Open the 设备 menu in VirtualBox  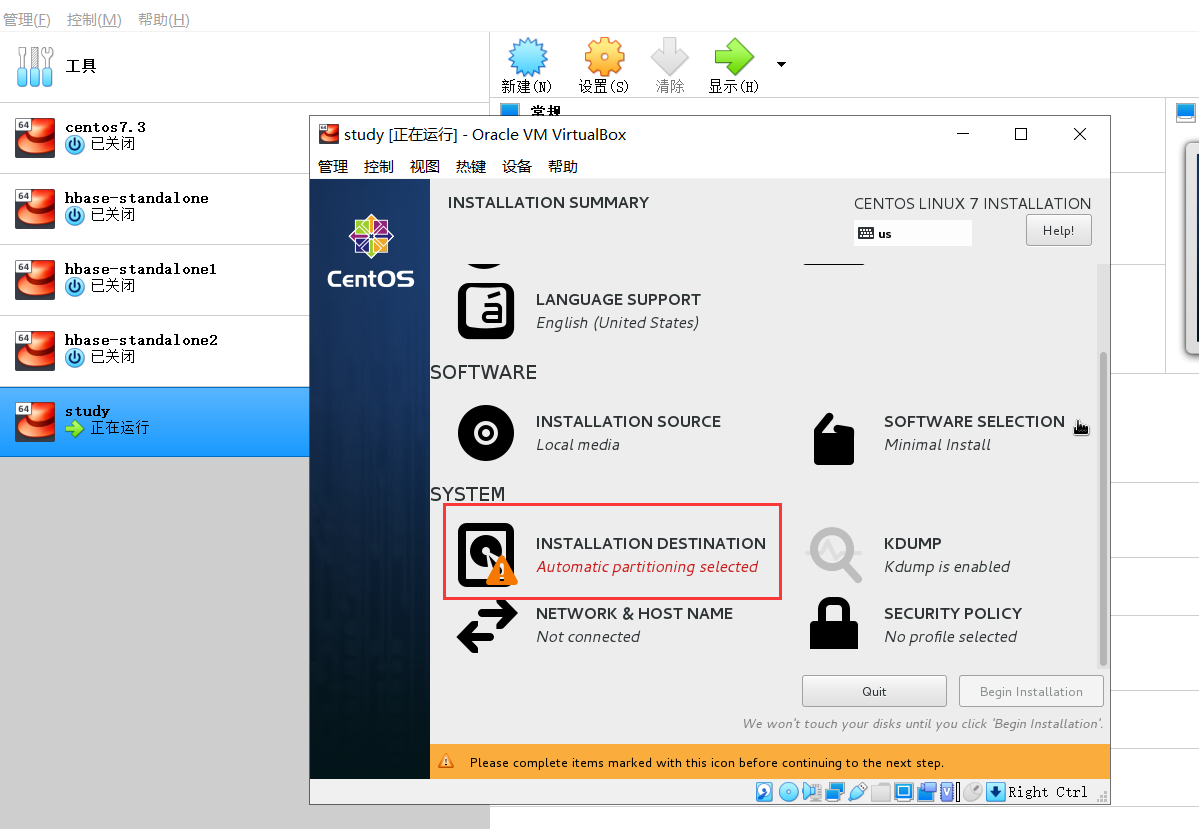(x=517, y=166)
